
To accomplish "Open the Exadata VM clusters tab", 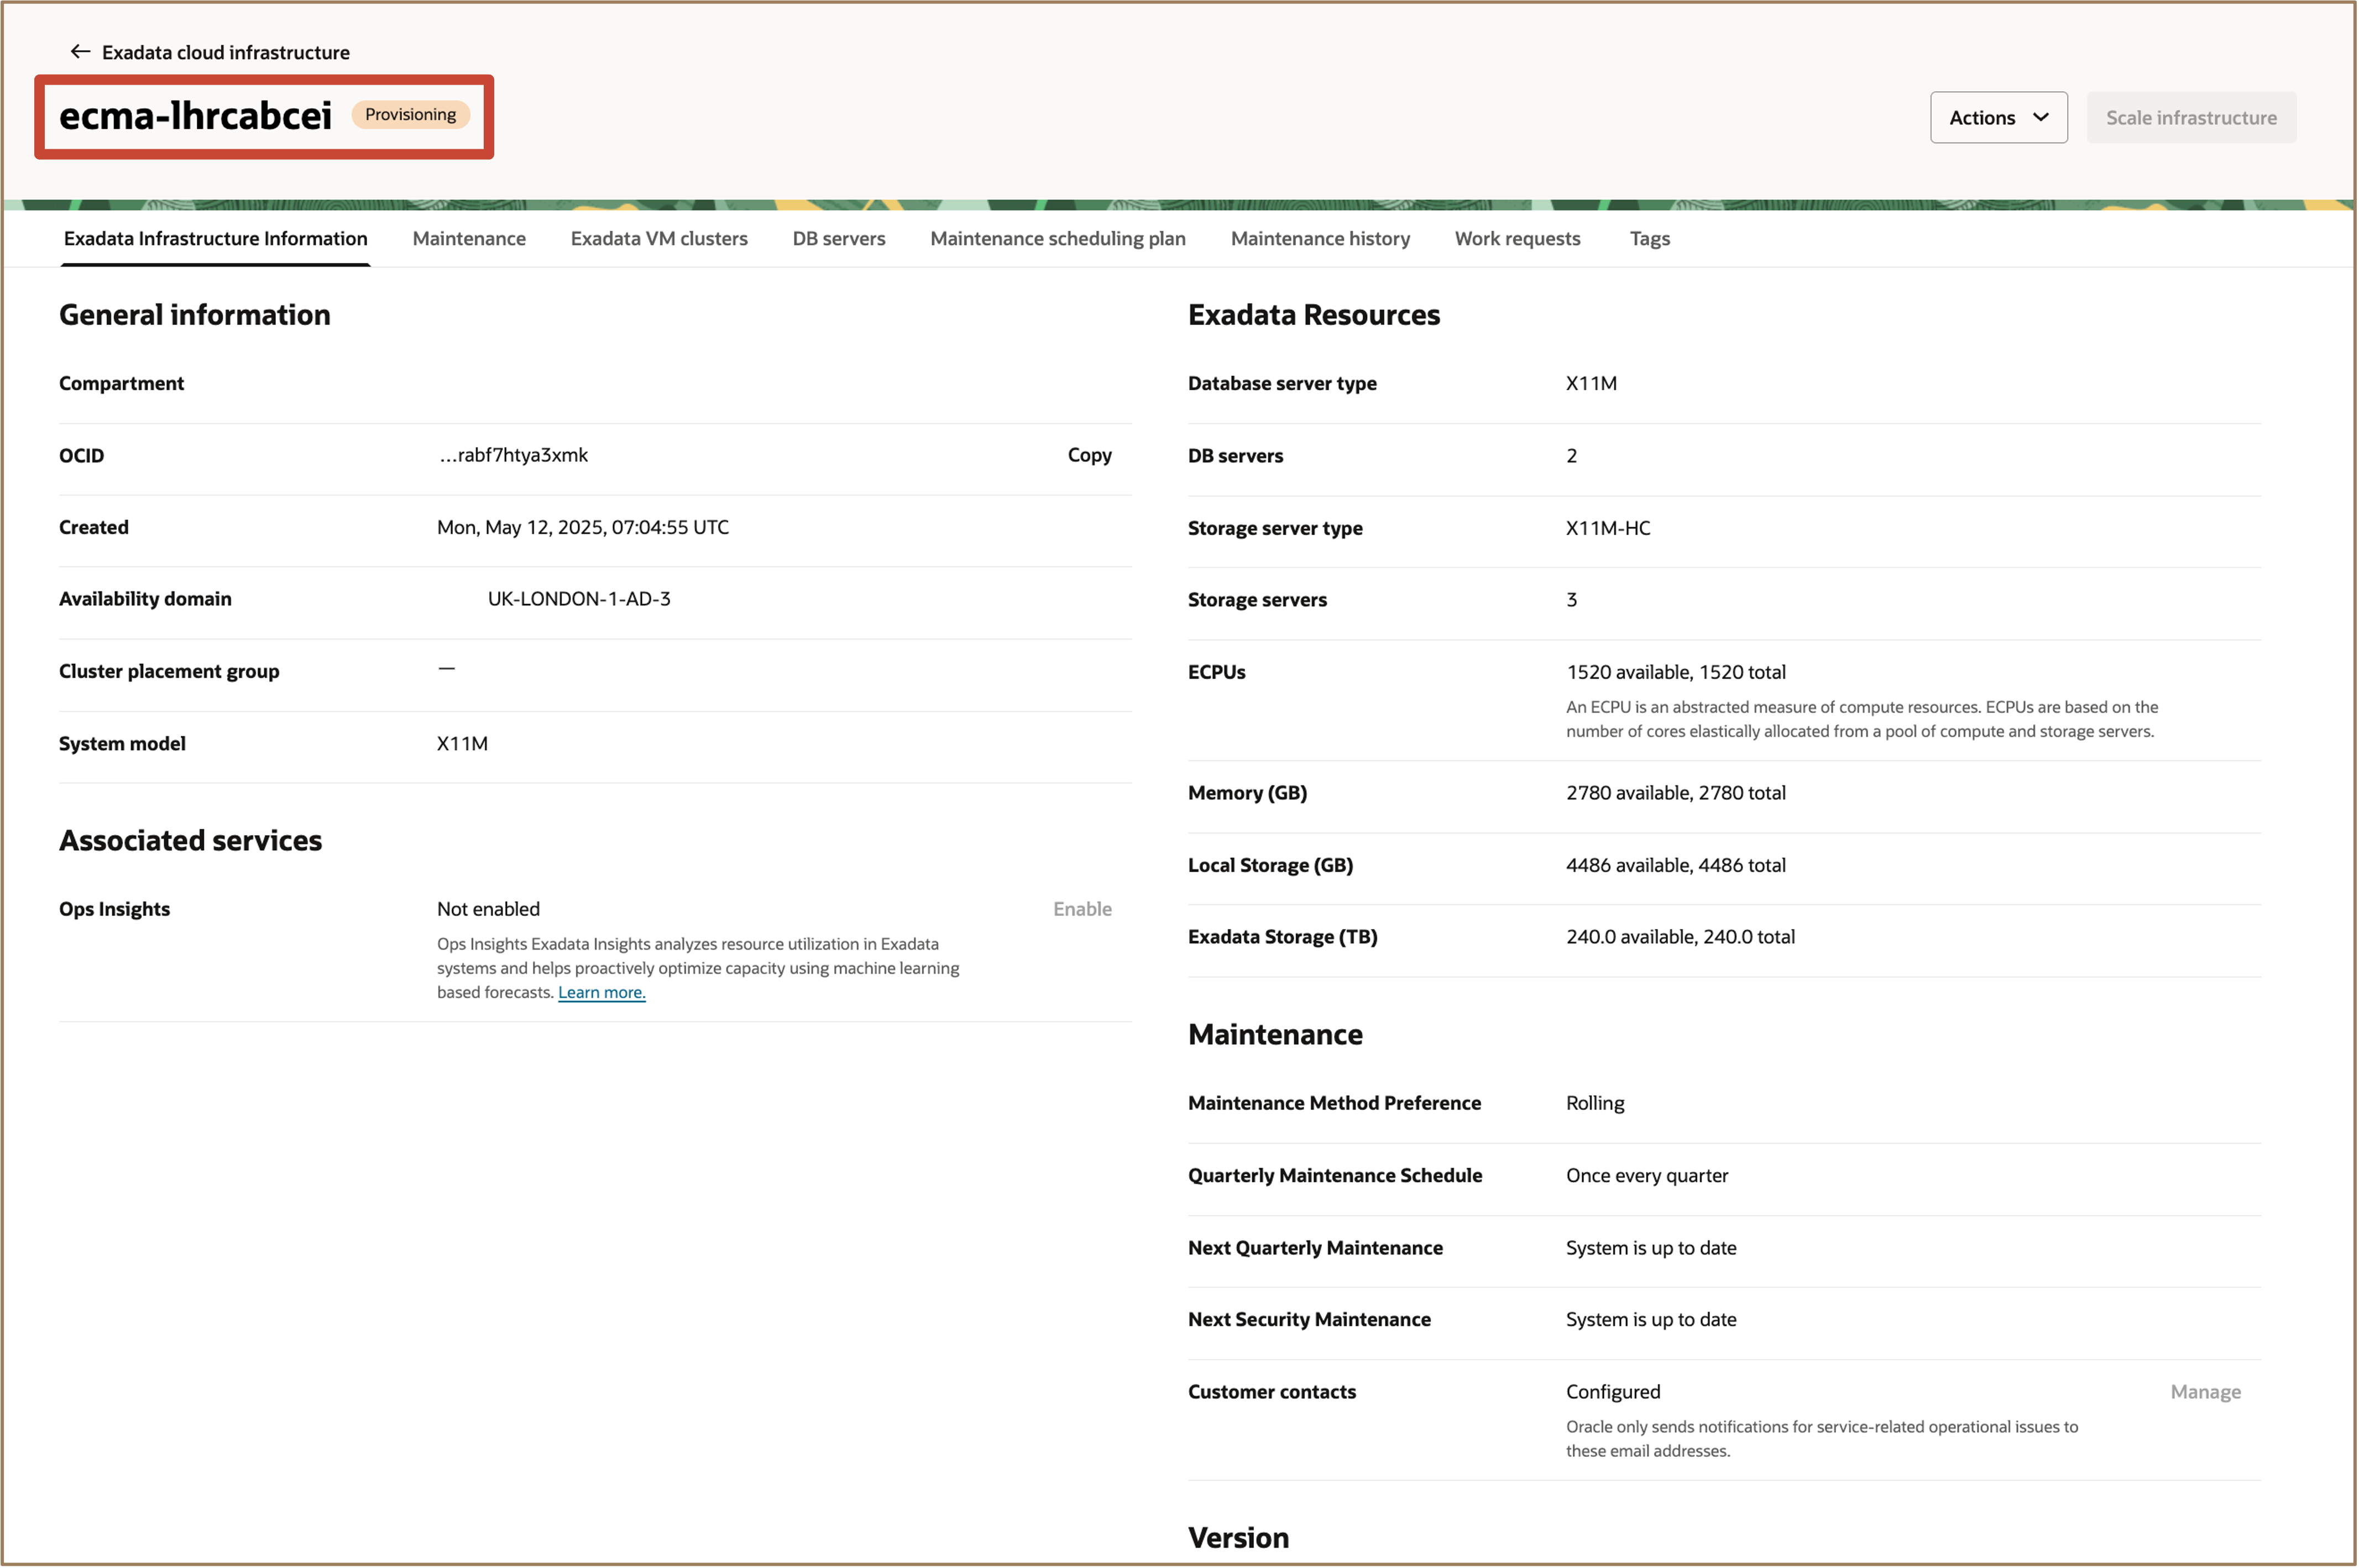I will [x=658, y=238].
